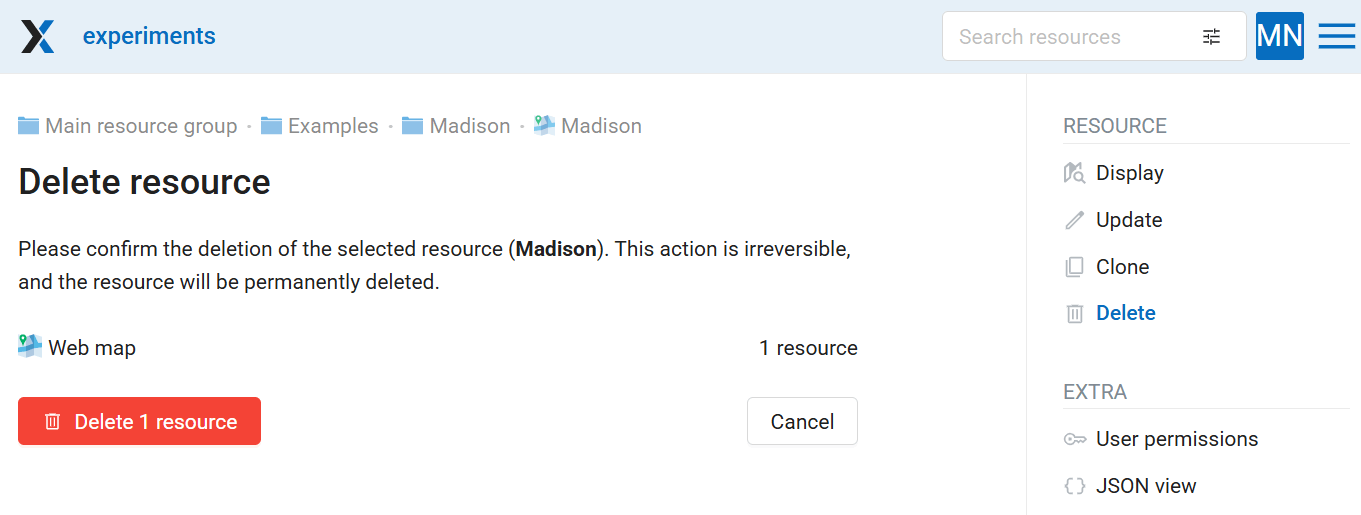Click the Display map icon in sidebar

(1074, 173)
